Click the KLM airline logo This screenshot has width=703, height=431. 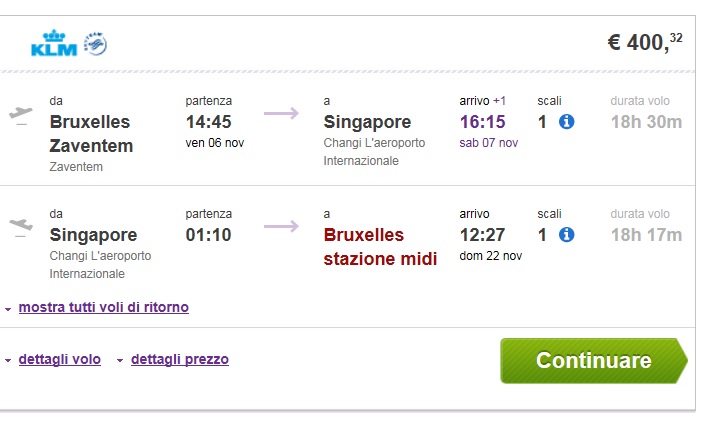[54, 44]
